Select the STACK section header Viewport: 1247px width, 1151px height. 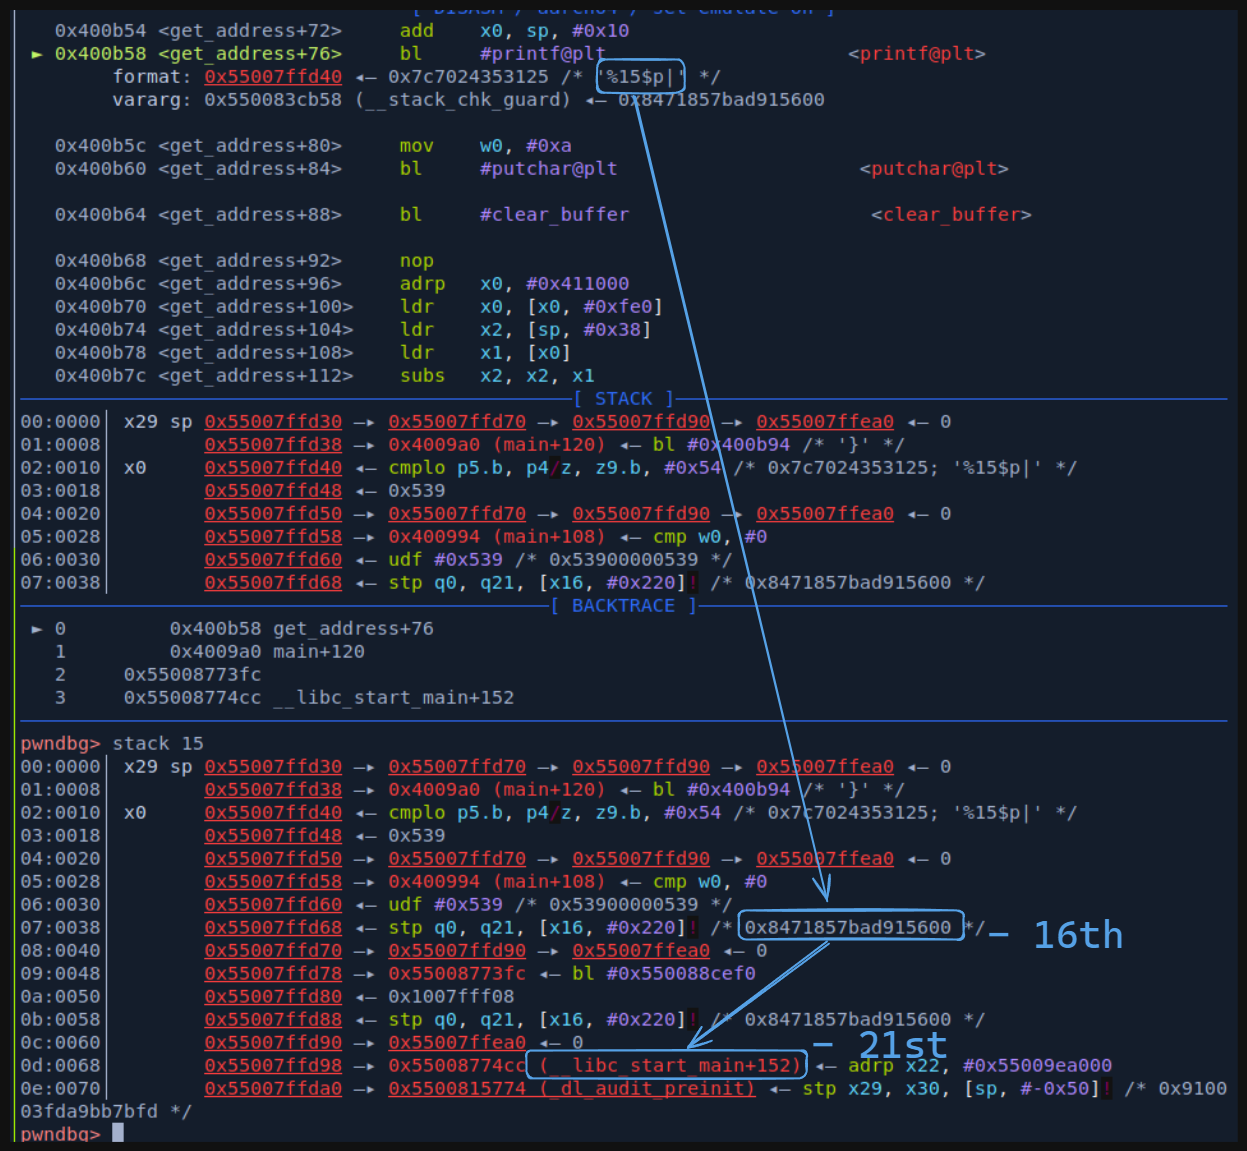tap(623, 399)
